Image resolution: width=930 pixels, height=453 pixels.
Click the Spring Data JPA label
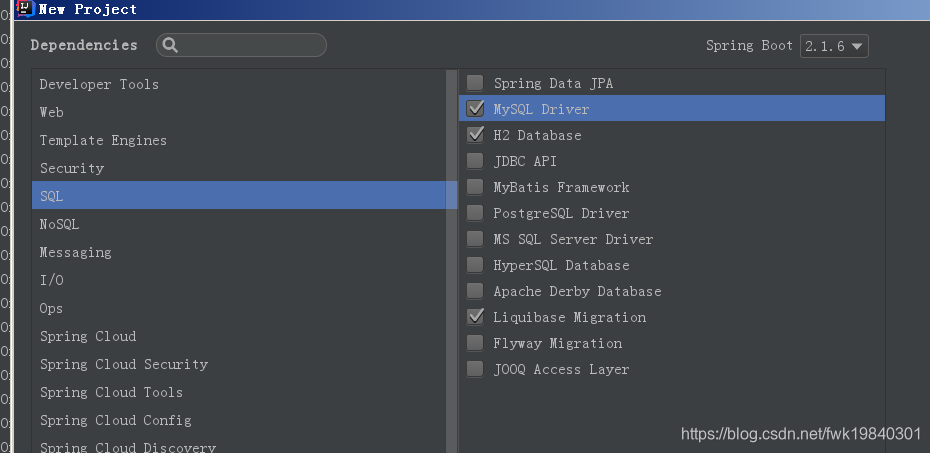click(553, 84)
